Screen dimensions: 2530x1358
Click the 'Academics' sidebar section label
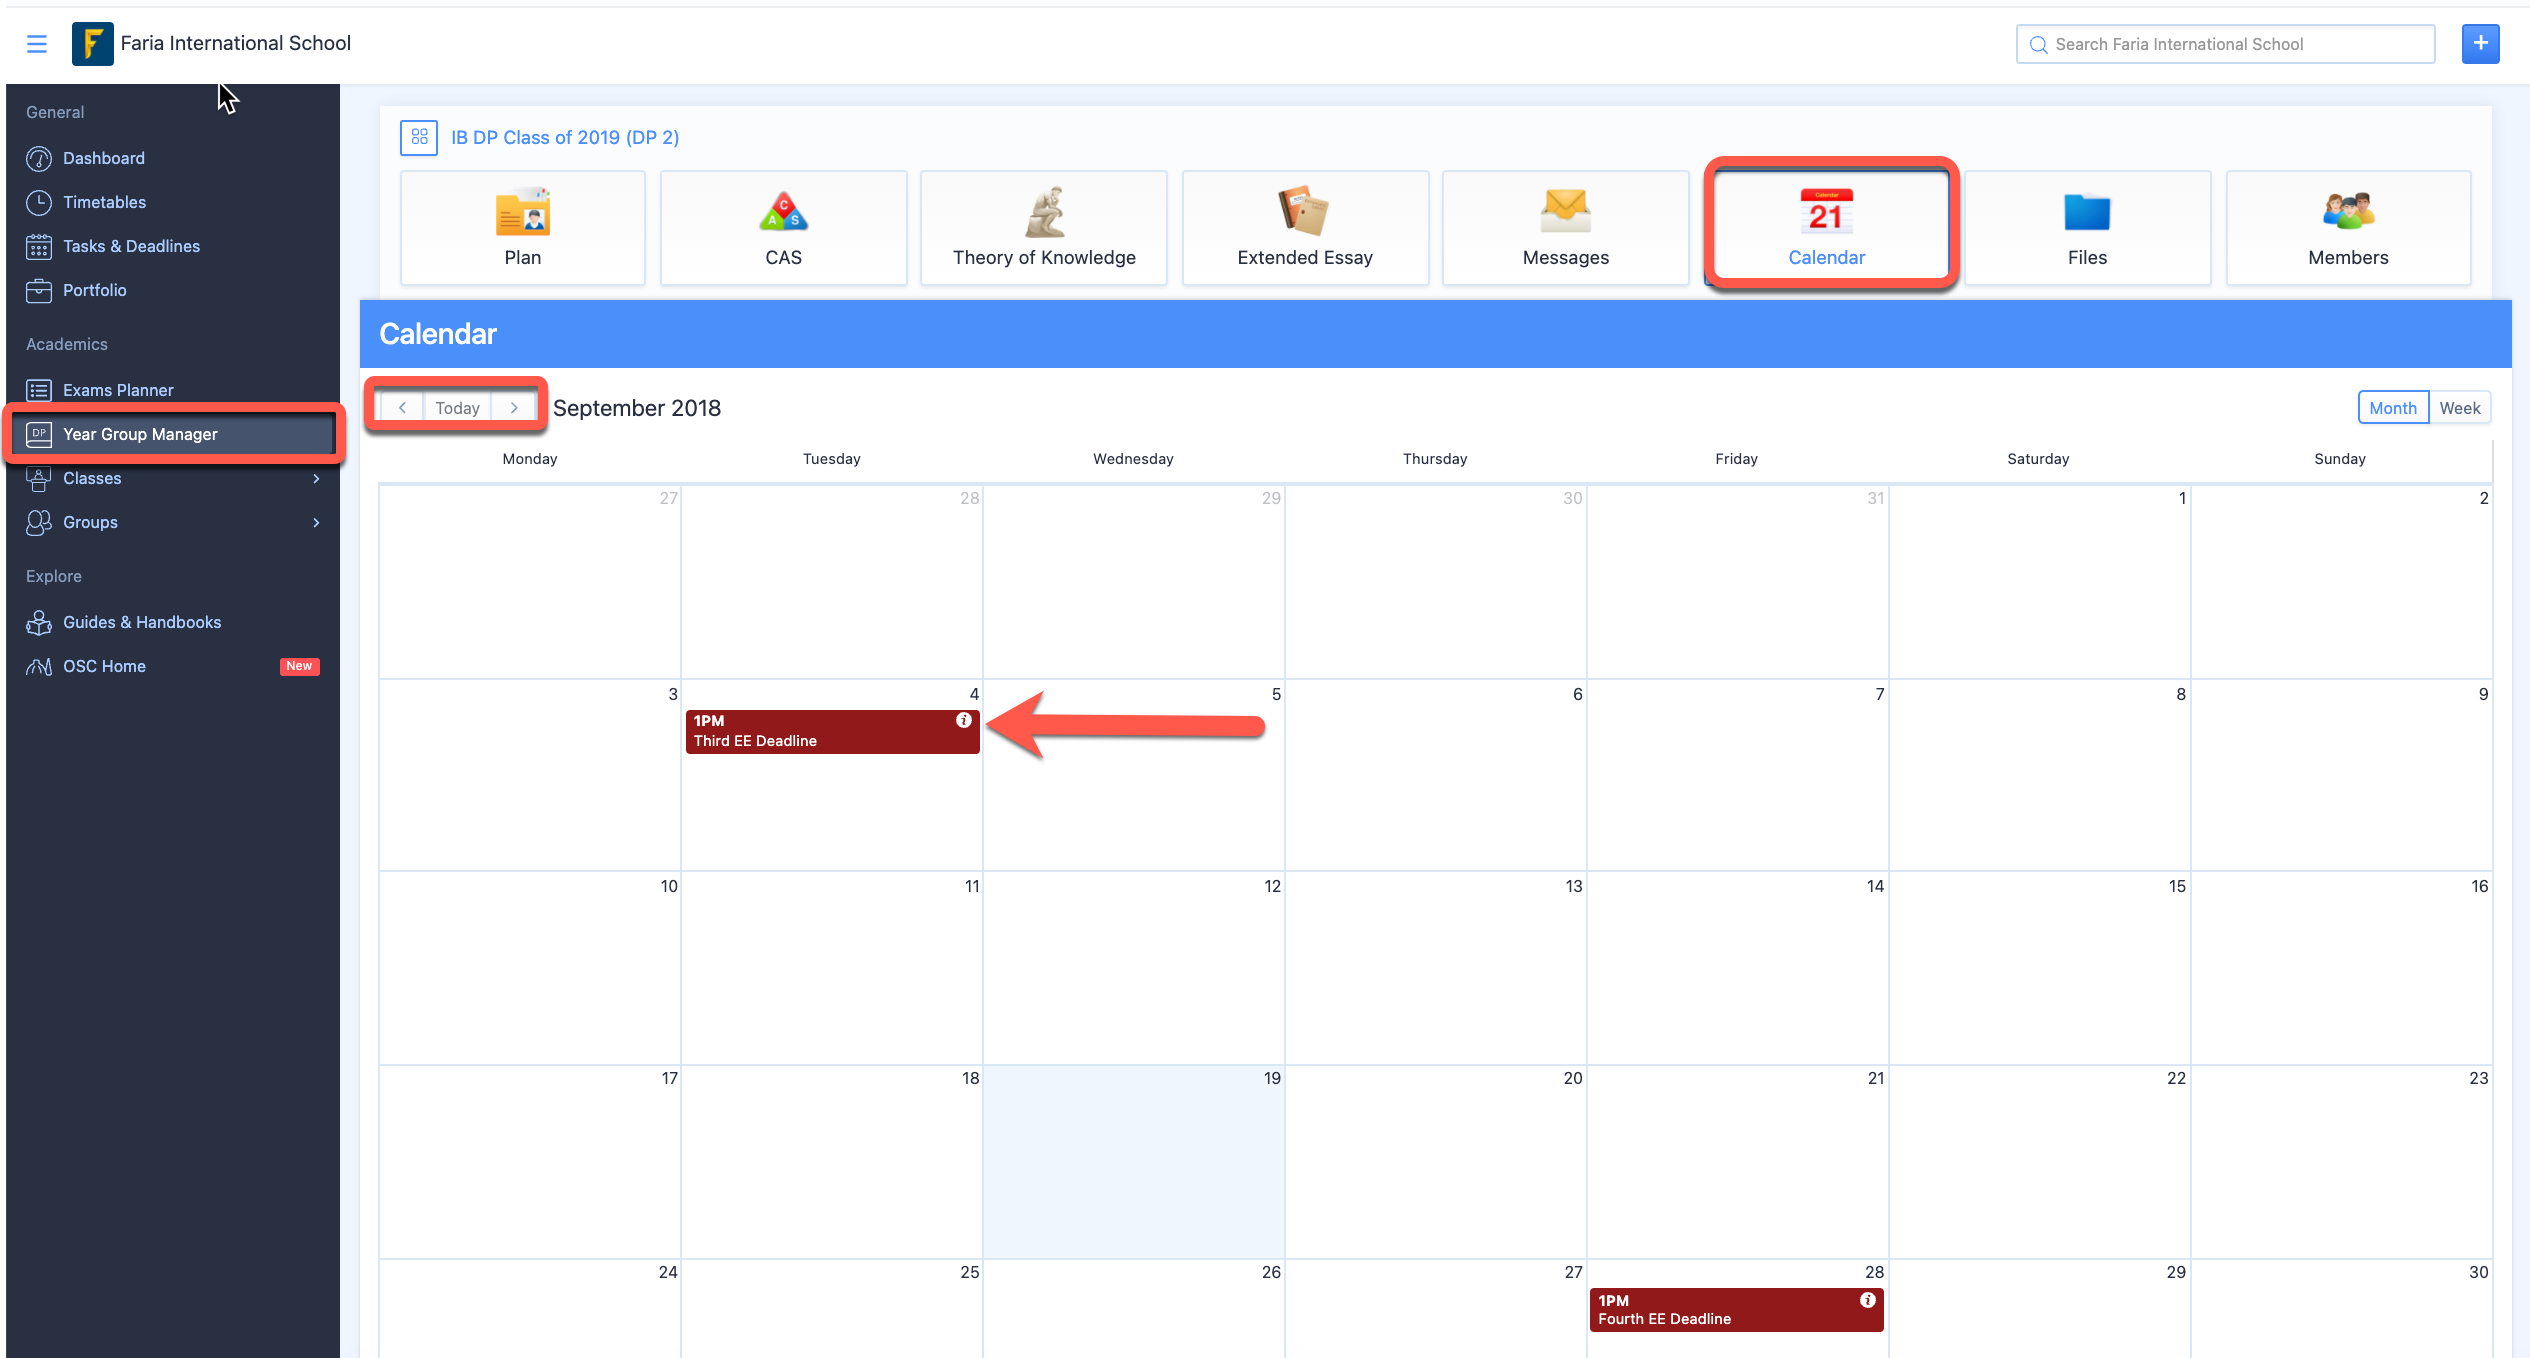(67, 344)
